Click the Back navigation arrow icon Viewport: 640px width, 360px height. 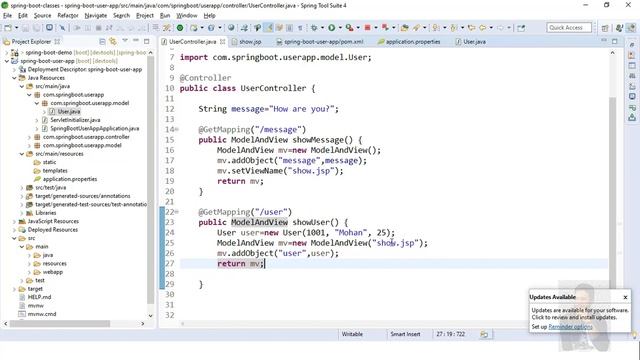tap(482, 28)
